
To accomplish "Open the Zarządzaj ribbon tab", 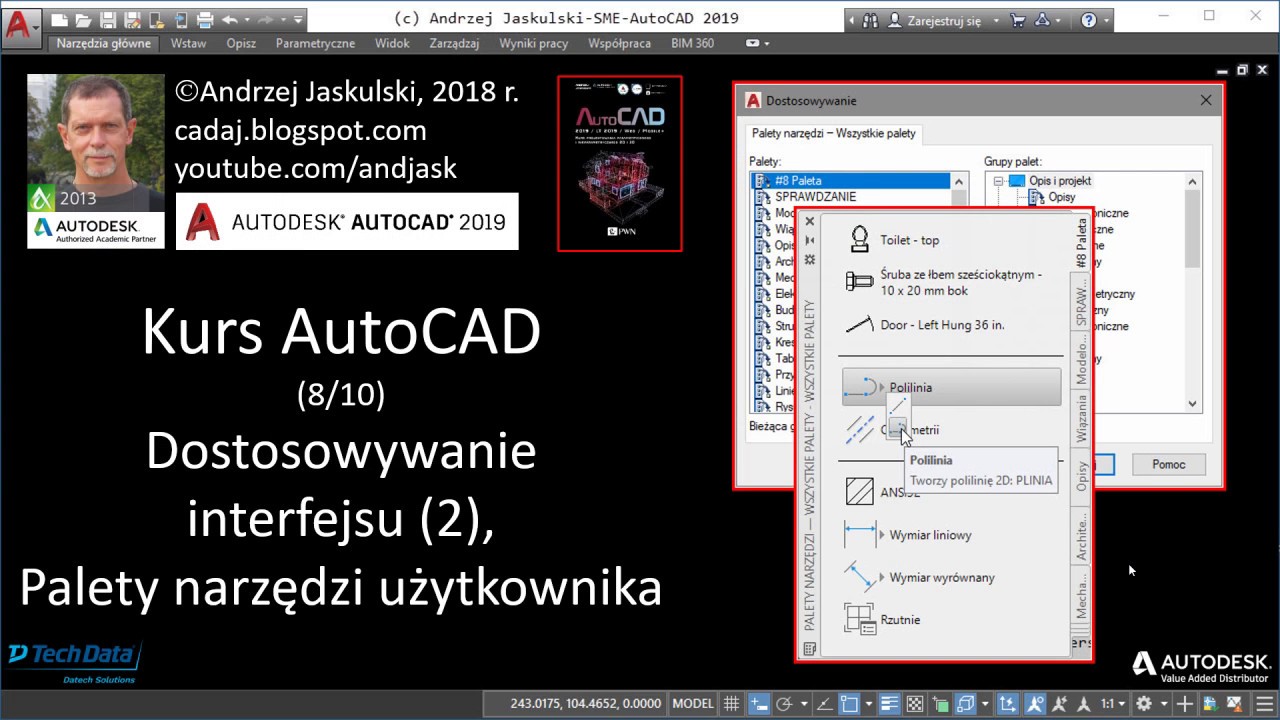I will 454,43.
